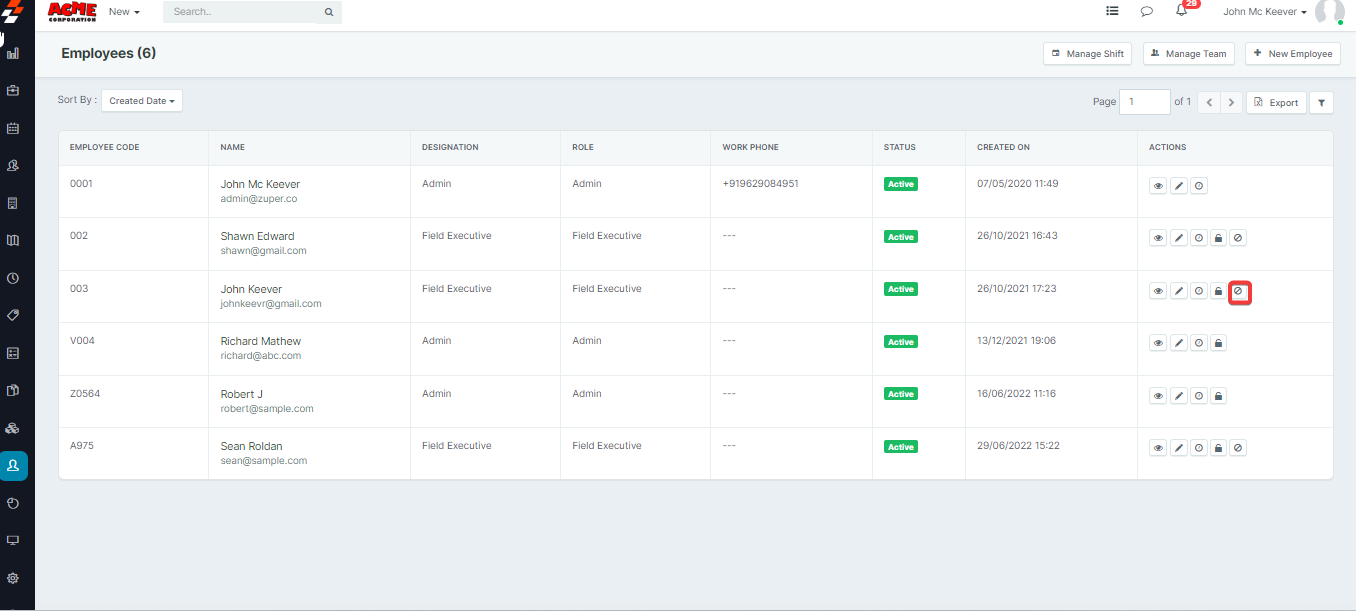1356x611 pixels.
Task: Toggle the lock icon for Sean Roldan
Action: tap(1218, 448)
